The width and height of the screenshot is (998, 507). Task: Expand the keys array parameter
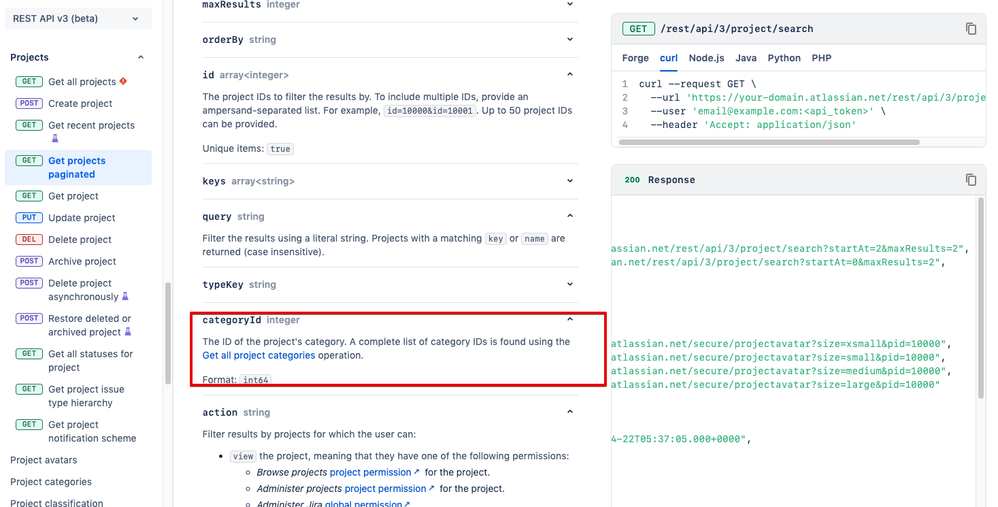[x=570, y=181]
